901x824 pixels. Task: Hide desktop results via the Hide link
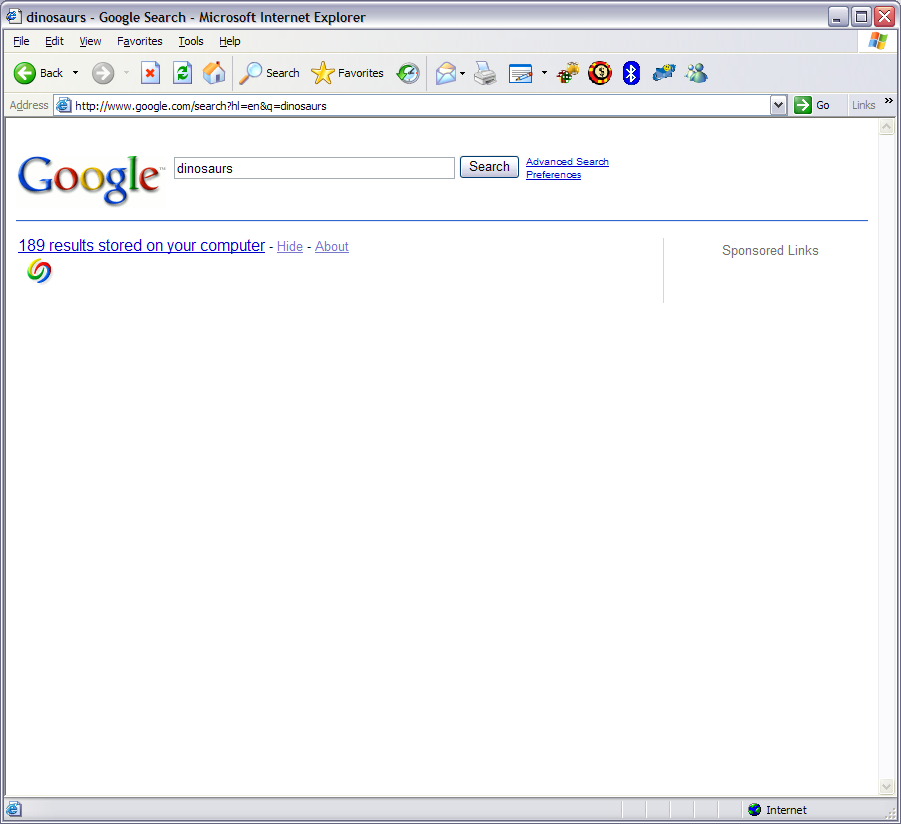pyautogui.click(x=290, y=247)
